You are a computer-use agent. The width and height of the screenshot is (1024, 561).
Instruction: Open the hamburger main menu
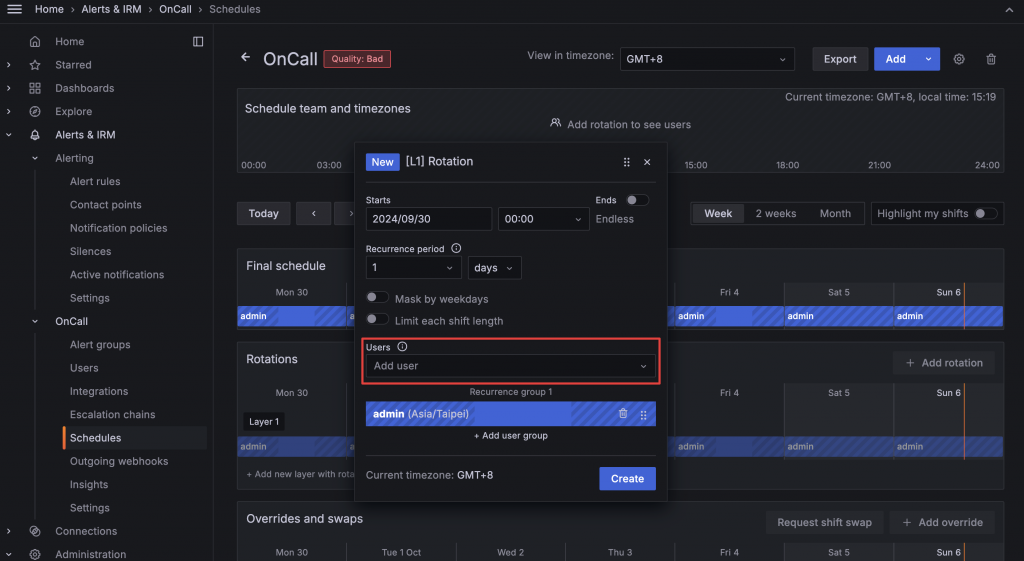coord(14,9)
